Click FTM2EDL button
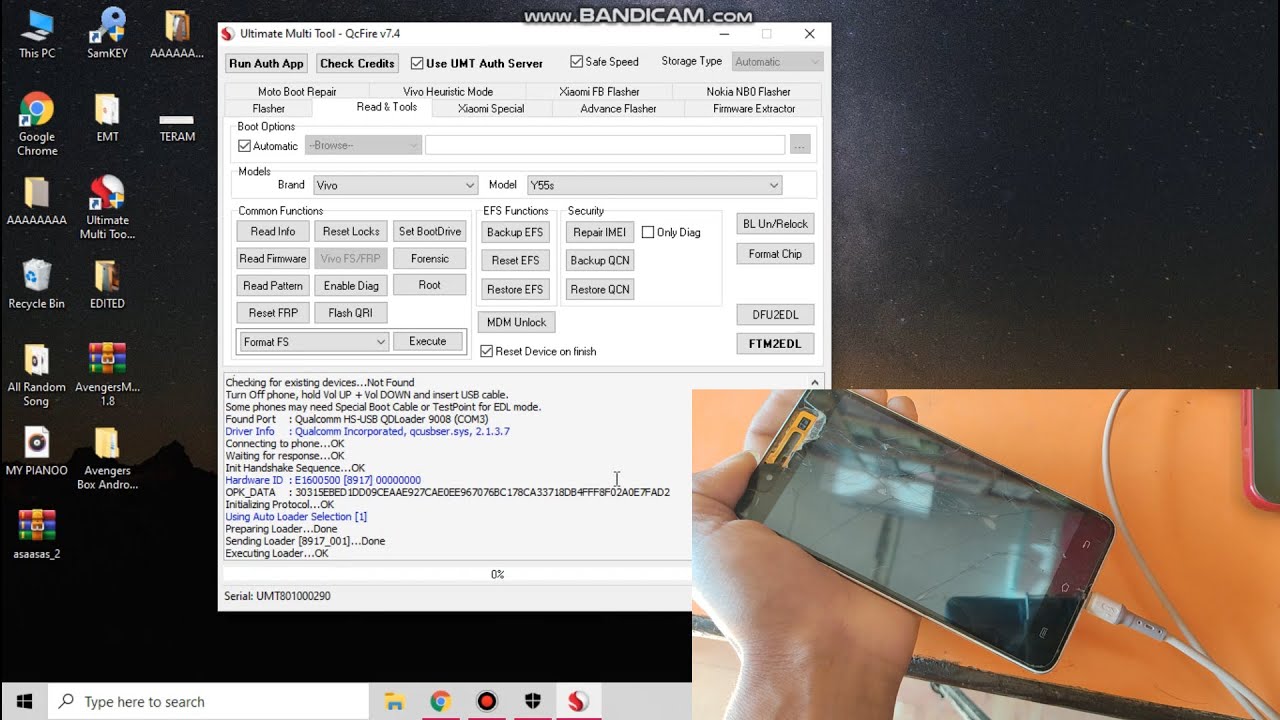The height and width of the screenshot is (720, 1280). (x=775, y=343)
